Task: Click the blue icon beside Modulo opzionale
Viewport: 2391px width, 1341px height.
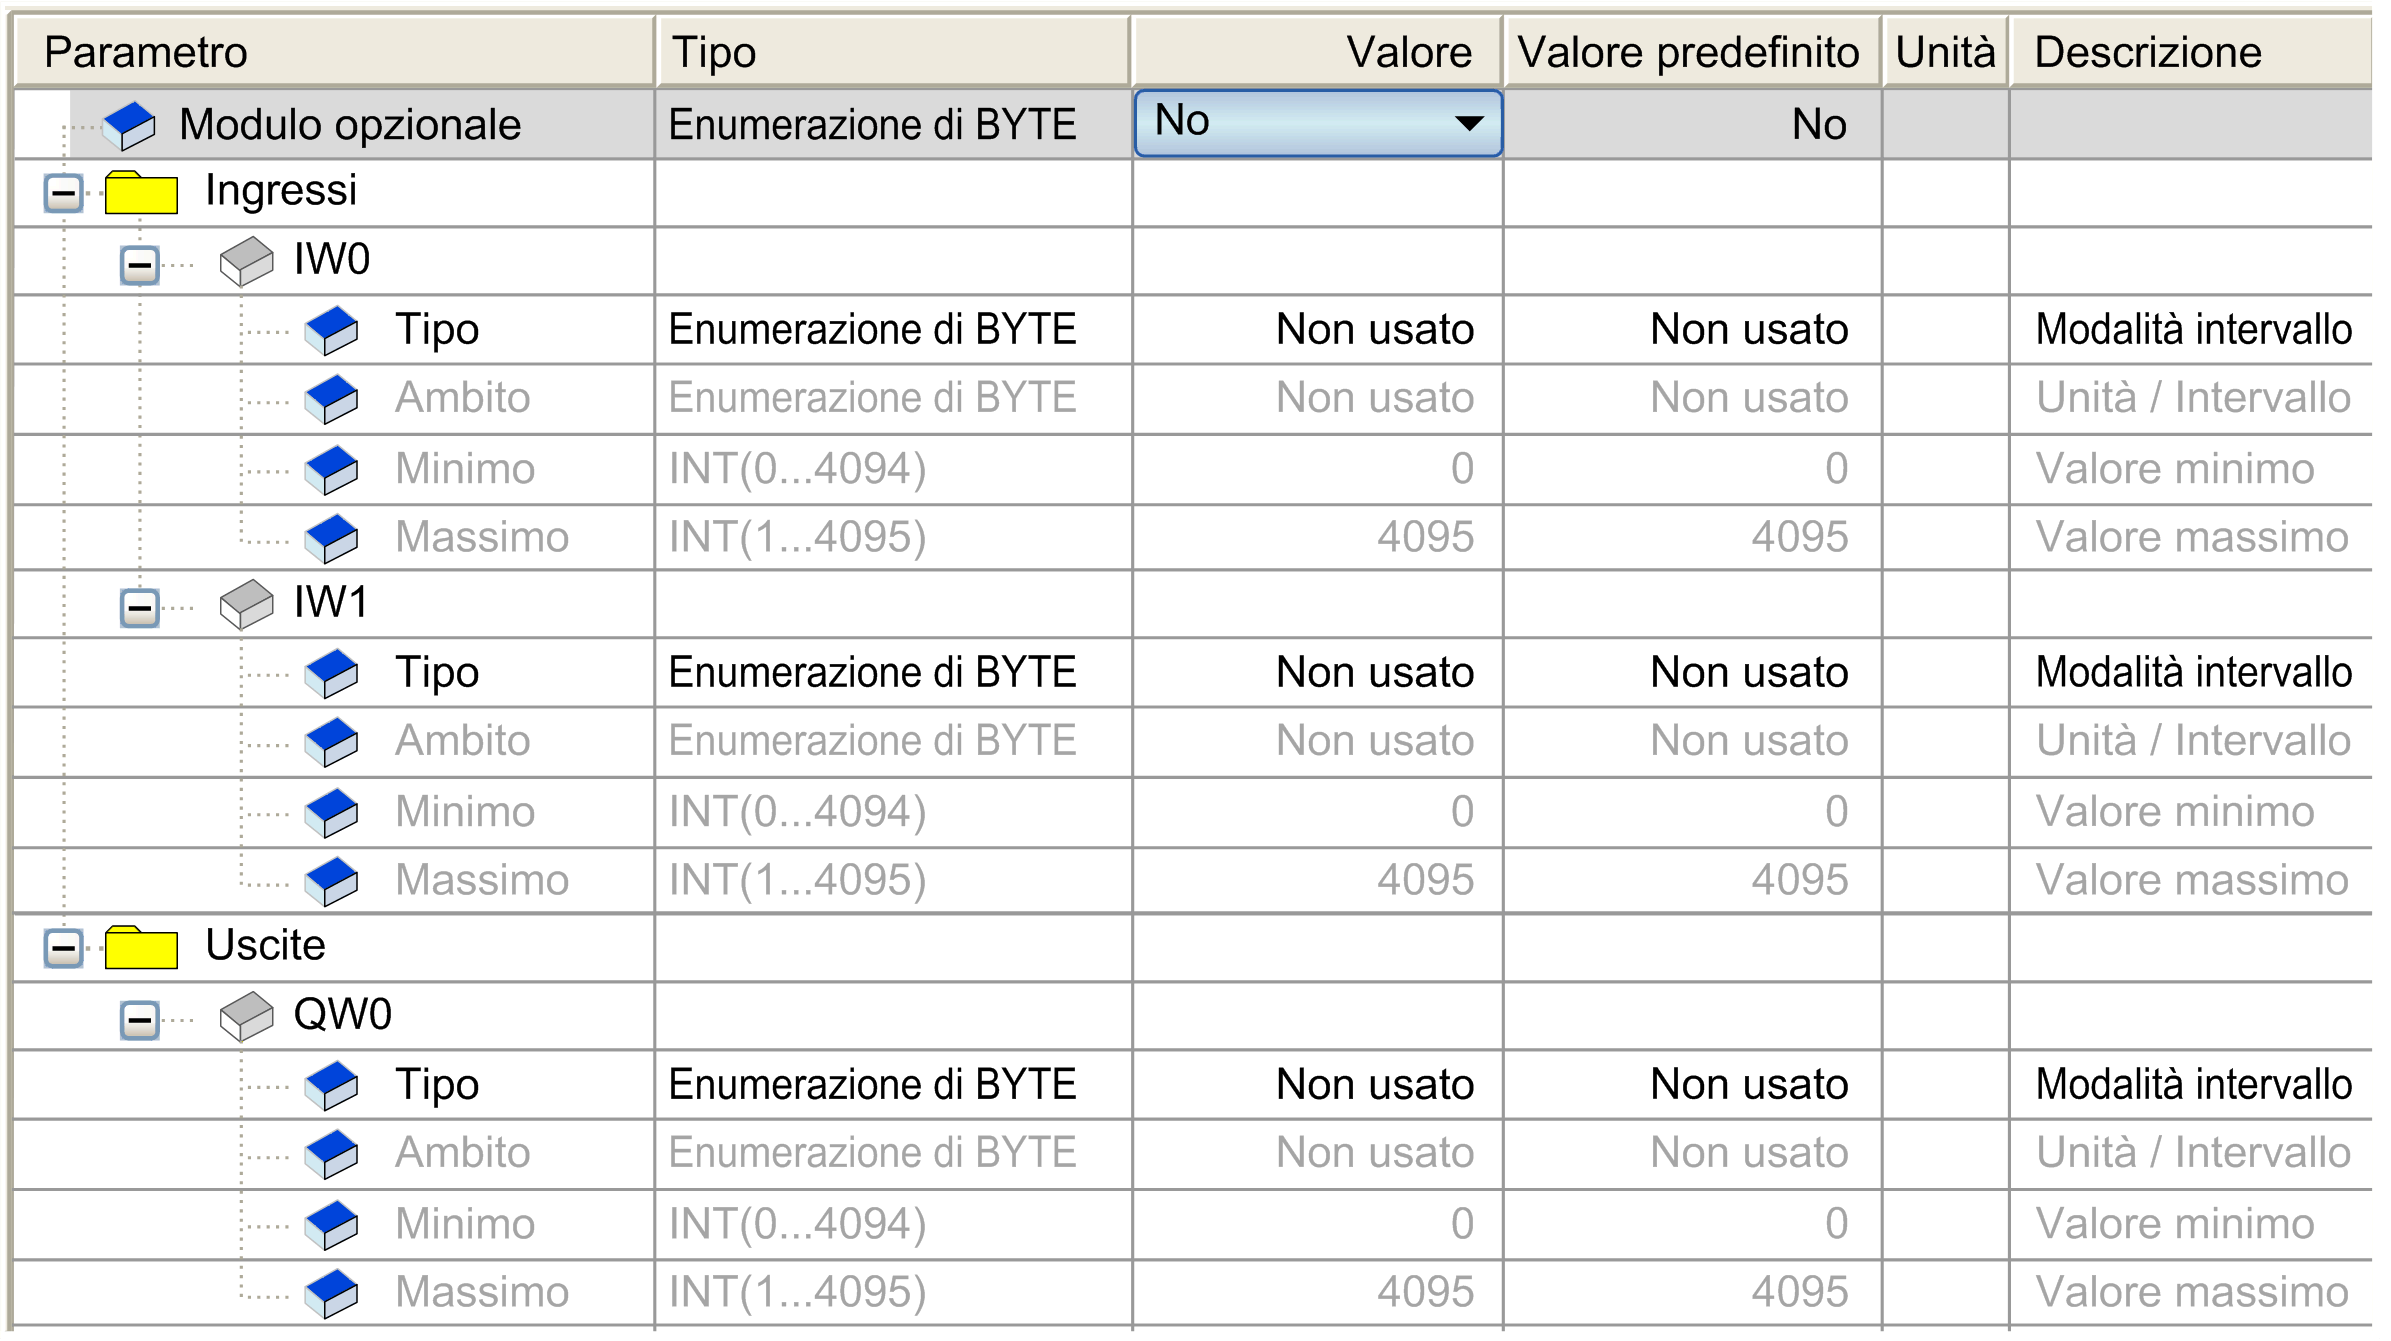Action: 130,125
